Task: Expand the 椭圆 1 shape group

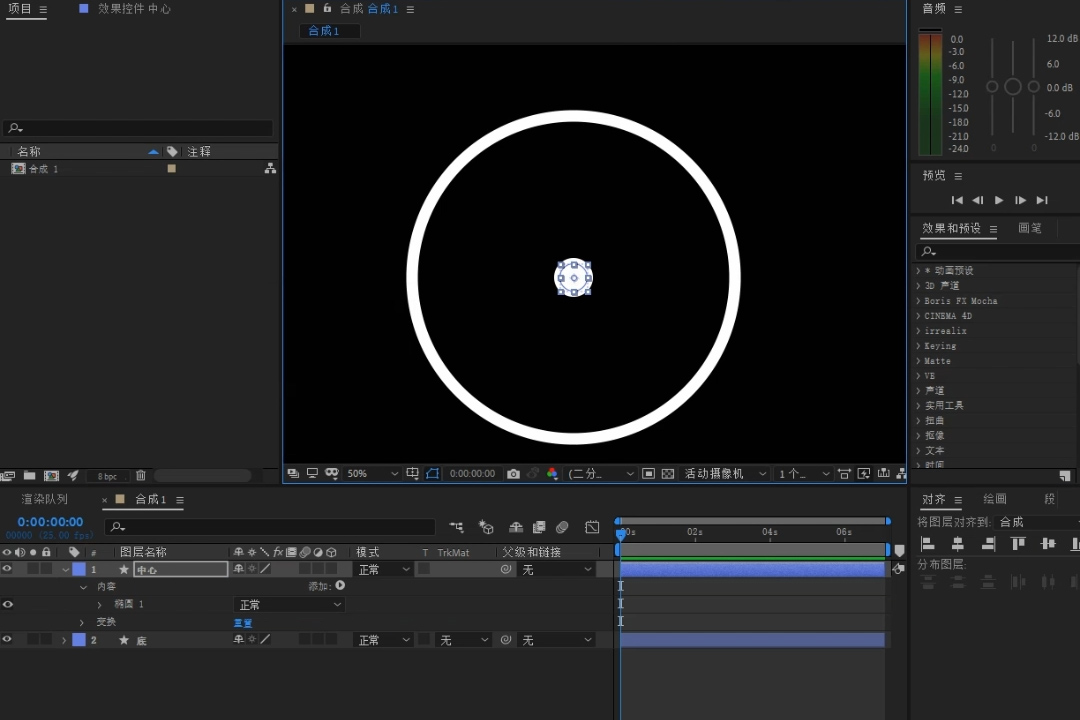Action: 99,604
